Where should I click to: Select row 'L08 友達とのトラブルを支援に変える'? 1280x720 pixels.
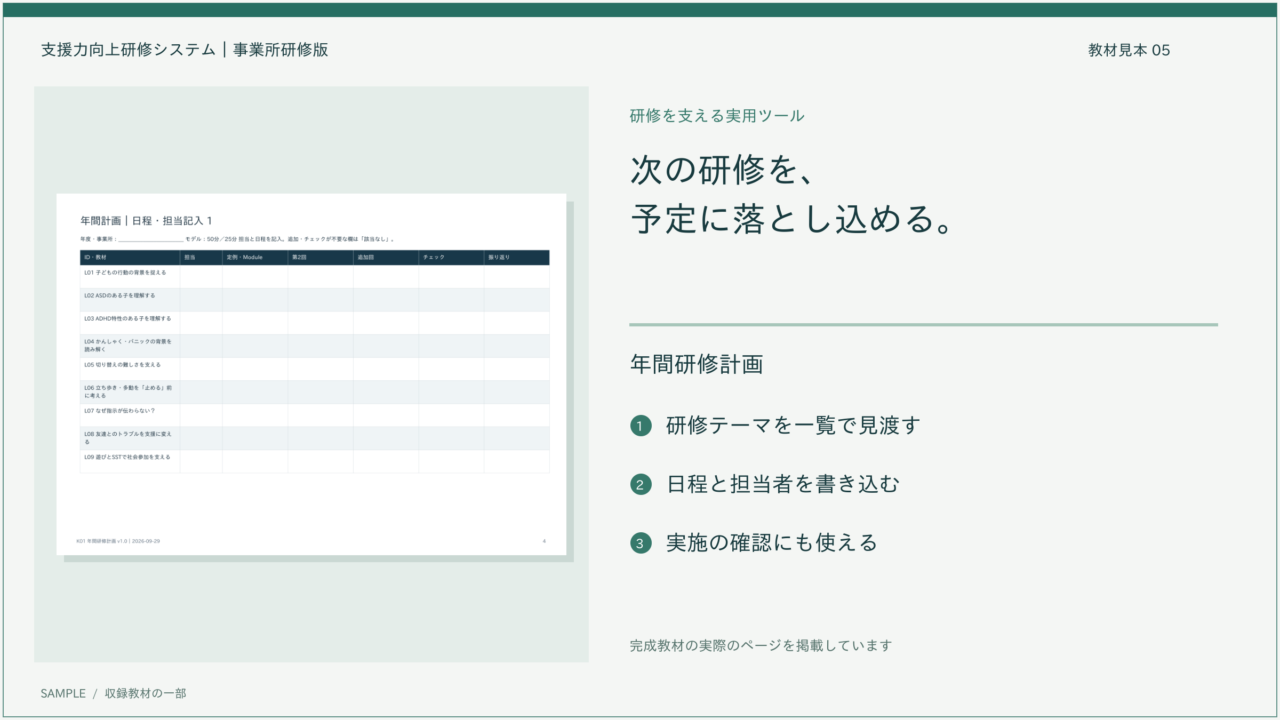pos(315,437)
